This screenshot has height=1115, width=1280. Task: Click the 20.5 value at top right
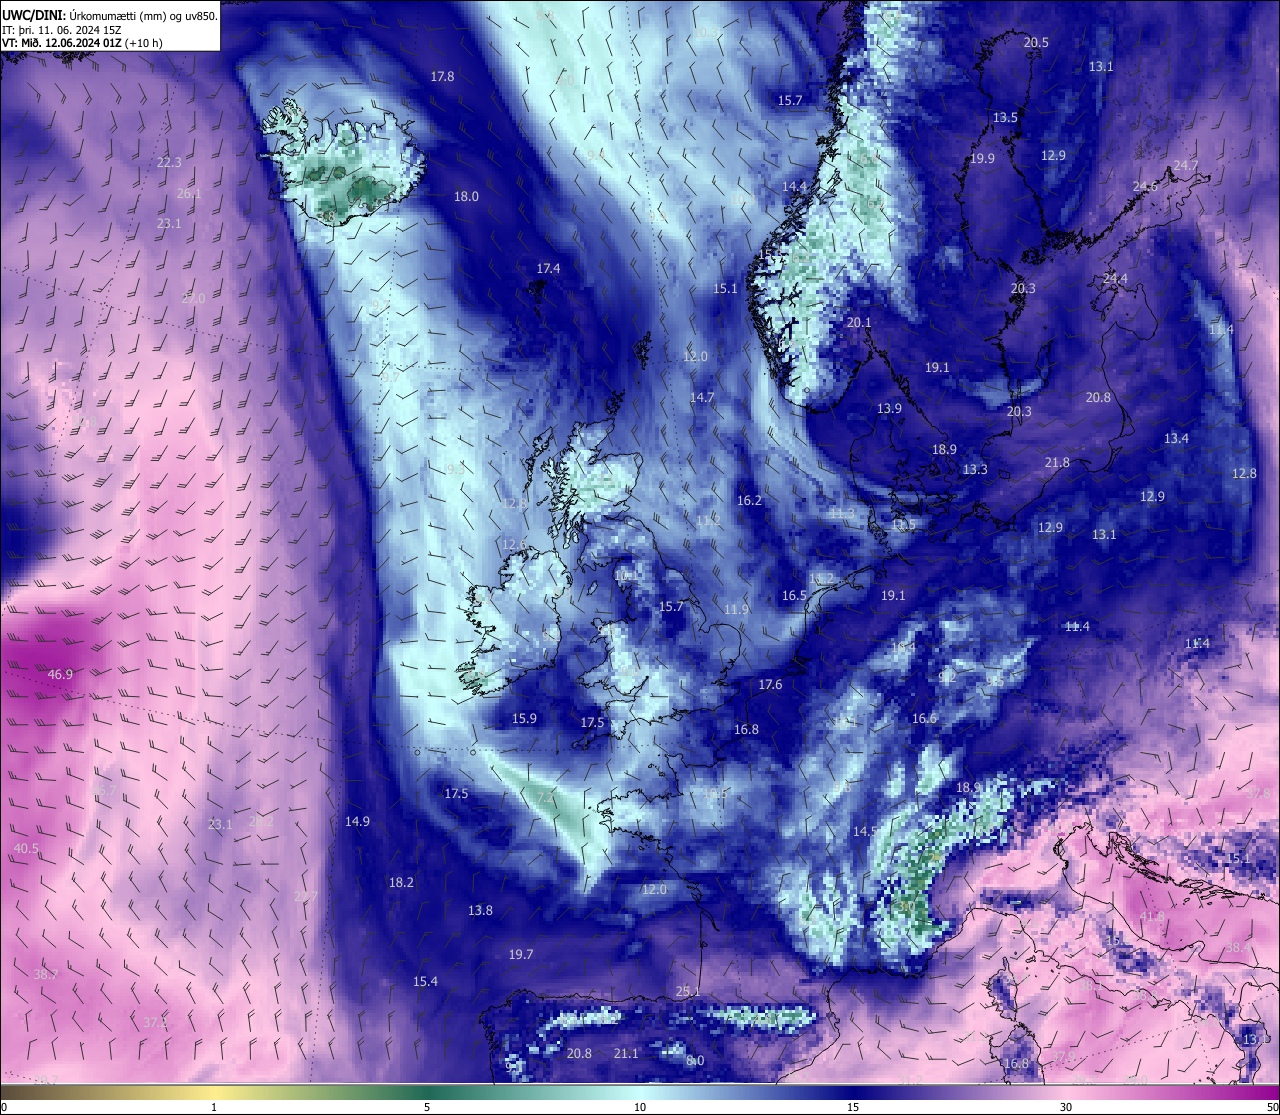tap(1036, 43)
